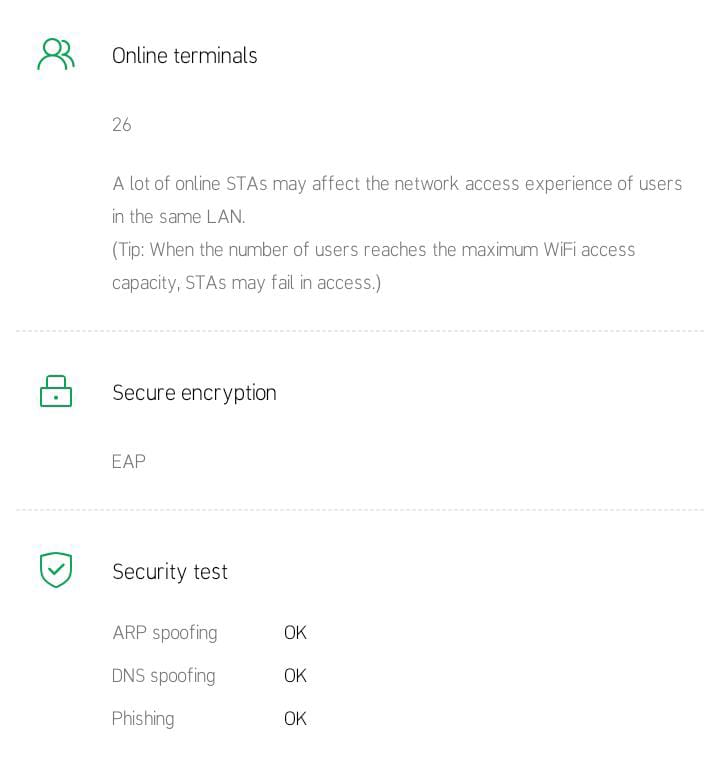
Task: Click the dashed divider above Secure encryption
Action: coord(360,331)
